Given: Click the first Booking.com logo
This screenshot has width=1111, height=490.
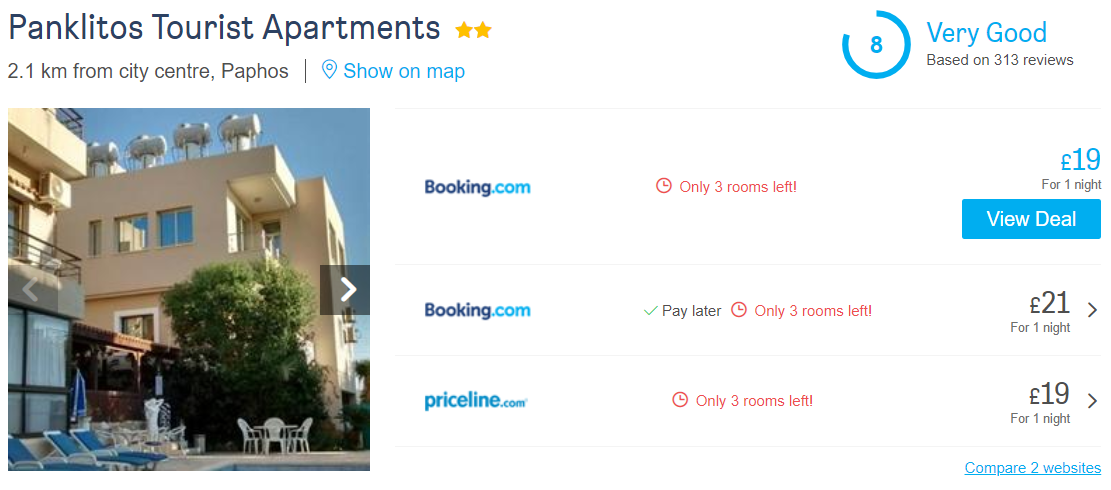Looking at the screenshot, I should pyautogui.click(x=477, y=188).
